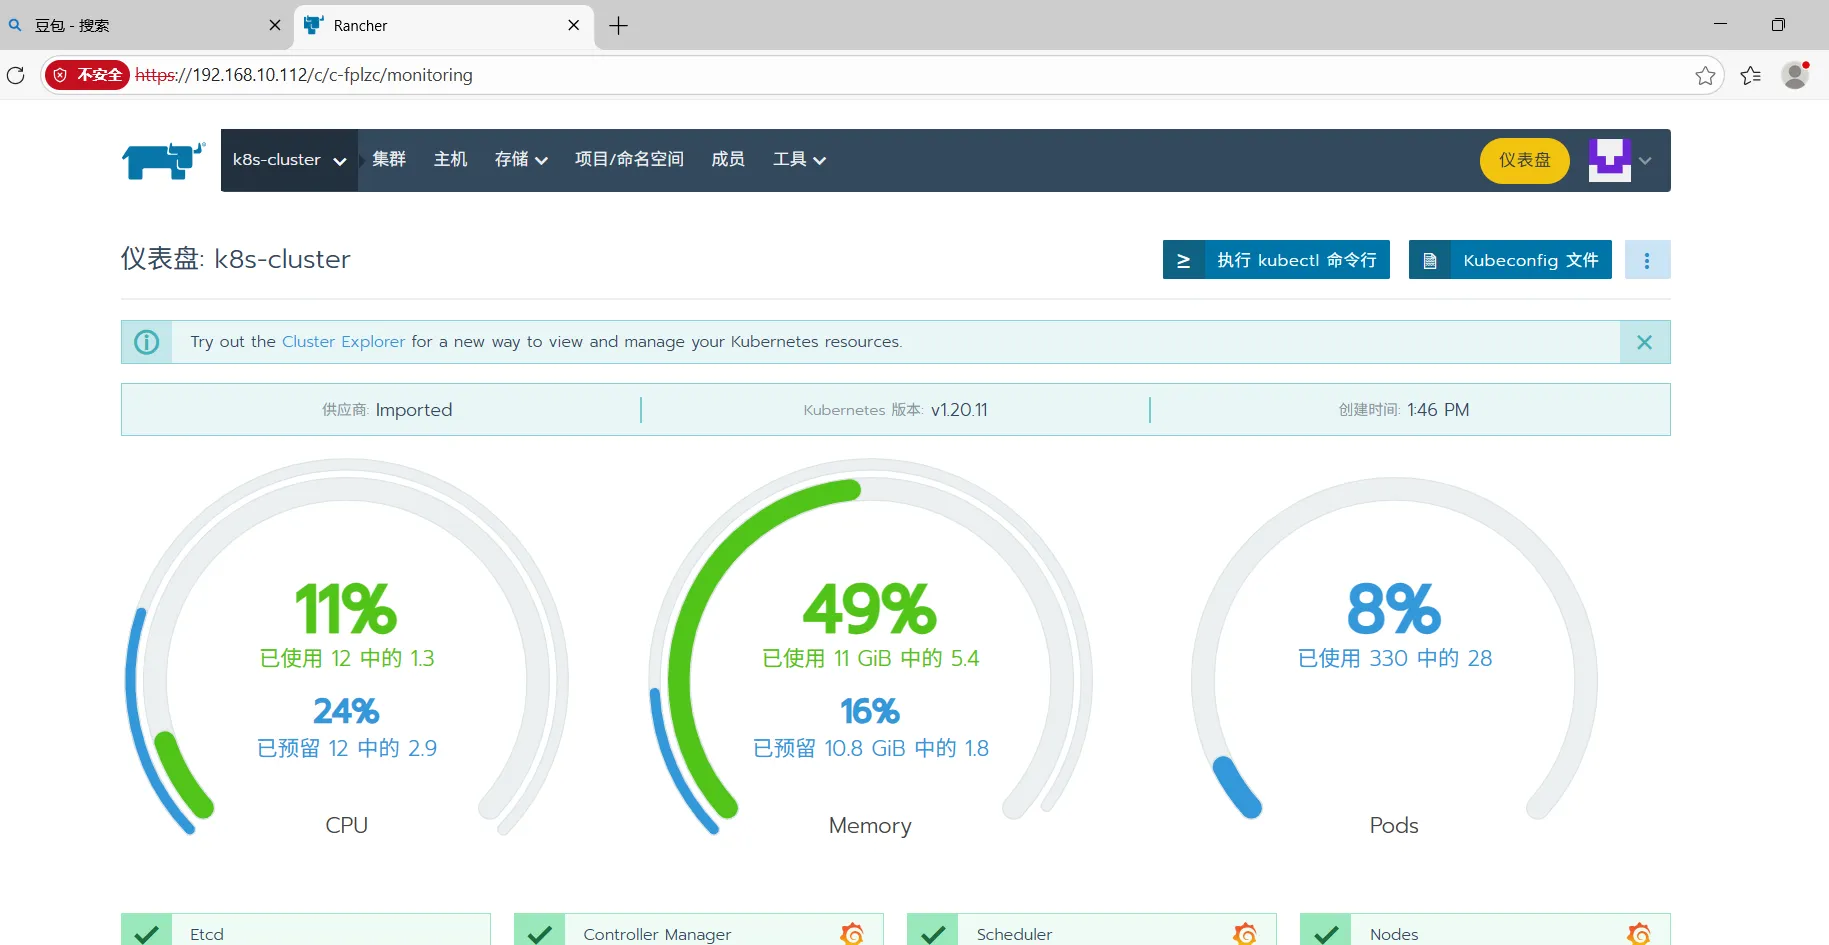Image resolution: width=1829 pixels, height=945 pixels.
Task: Click the Rancher cow logo
Action: 163,160
